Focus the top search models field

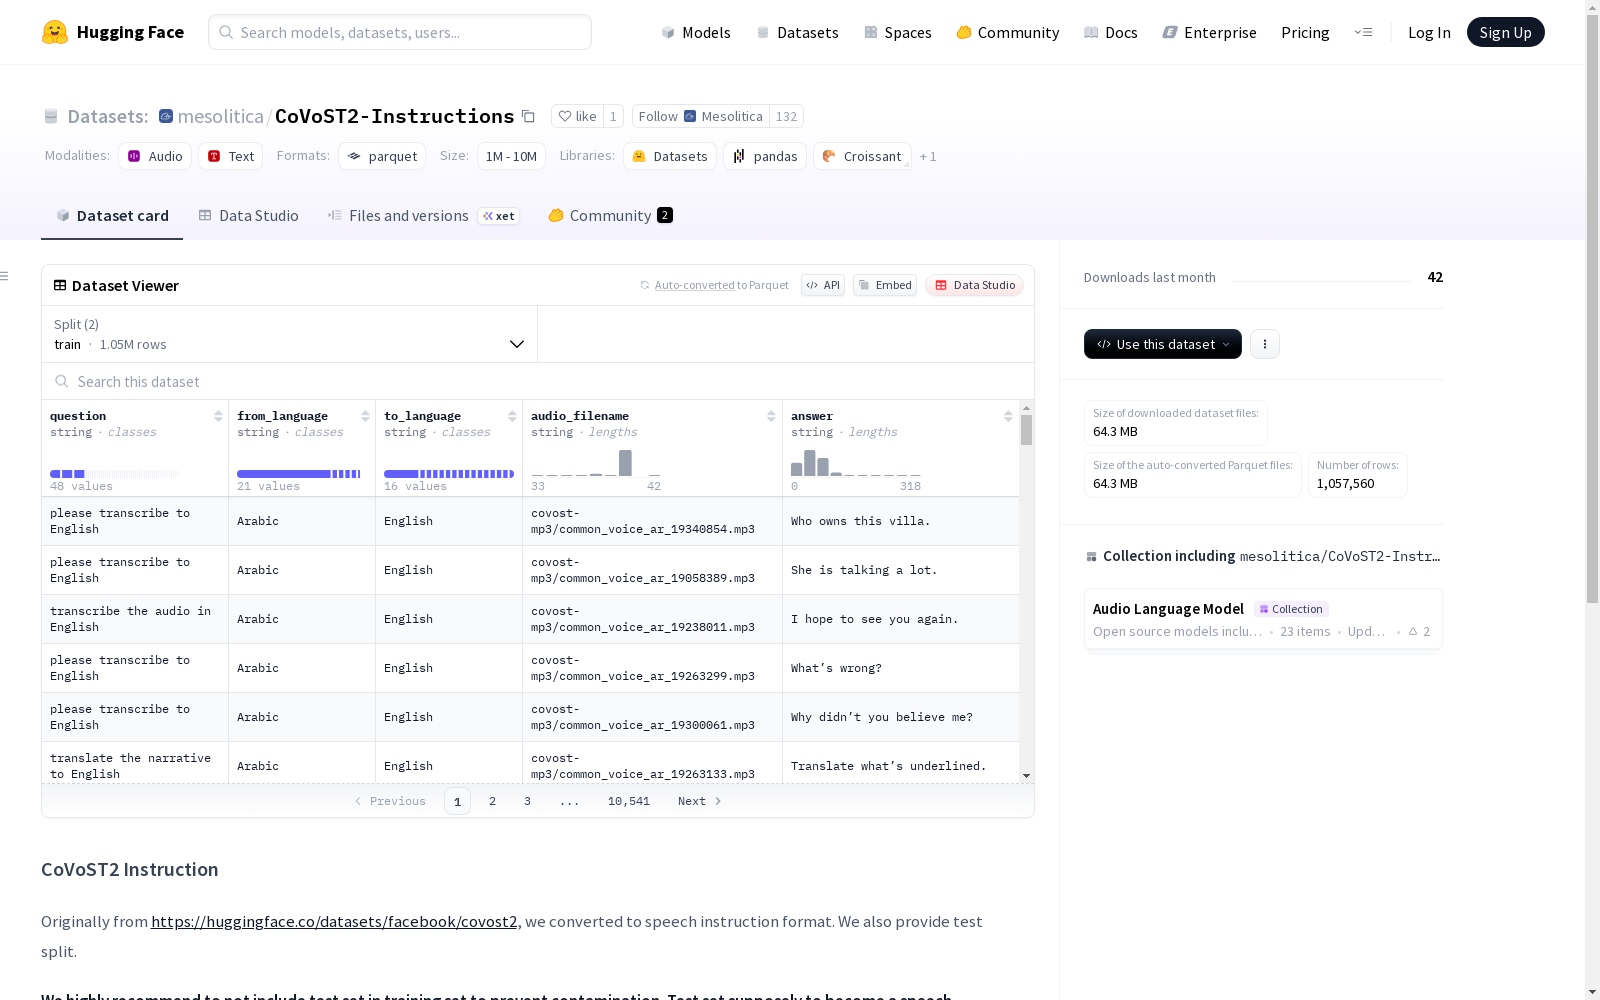coord(400,32)
